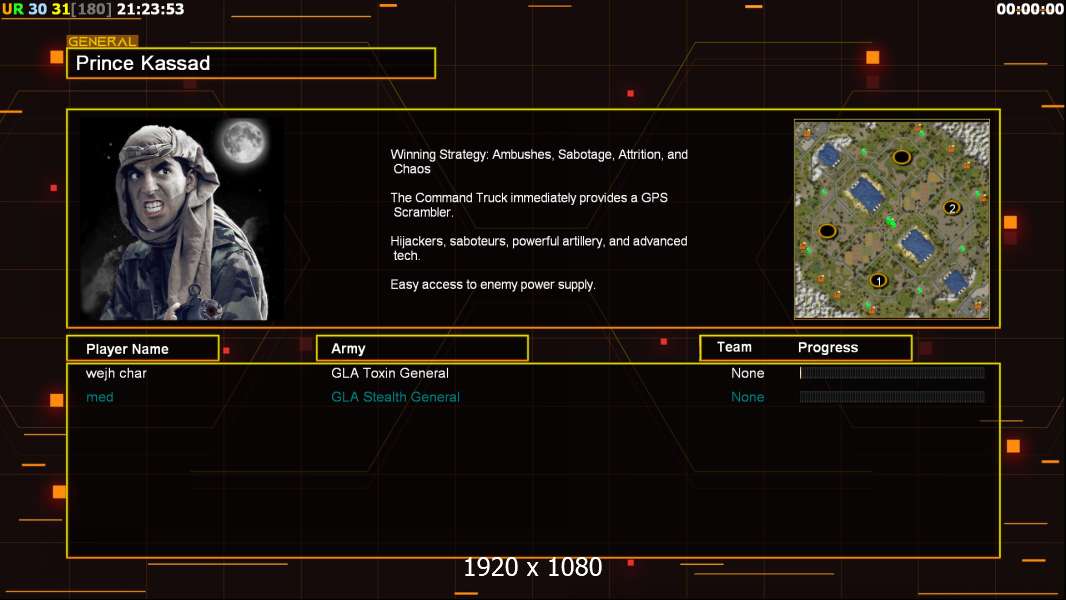The height and width of the screenshot is (600, 1066).
Task: Click the Team column label
Action: click(x=734, y=347)
